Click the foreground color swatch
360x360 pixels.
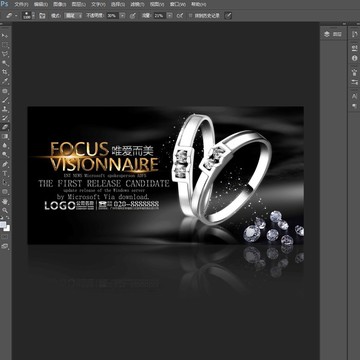3,225
